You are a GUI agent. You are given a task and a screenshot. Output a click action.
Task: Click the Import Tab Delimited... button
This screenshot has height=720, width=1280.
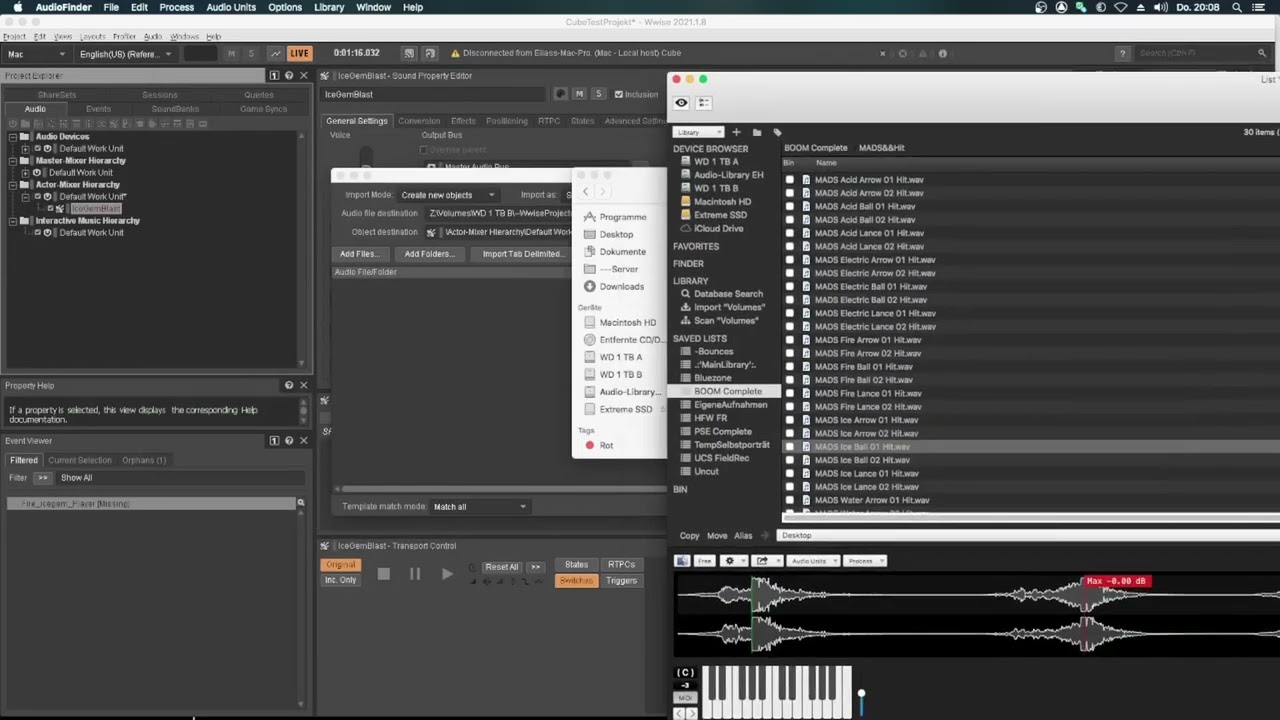point(521,254)
